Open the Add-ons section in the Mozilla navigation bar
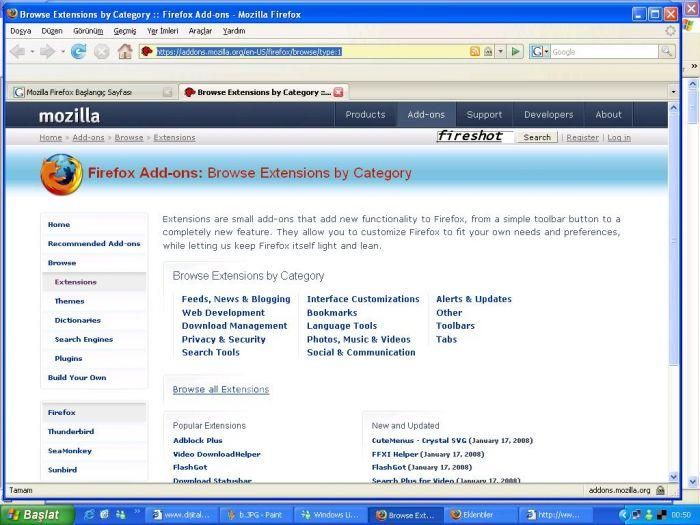The width and height of the screenshot is (700, 525). pos(426,115)
